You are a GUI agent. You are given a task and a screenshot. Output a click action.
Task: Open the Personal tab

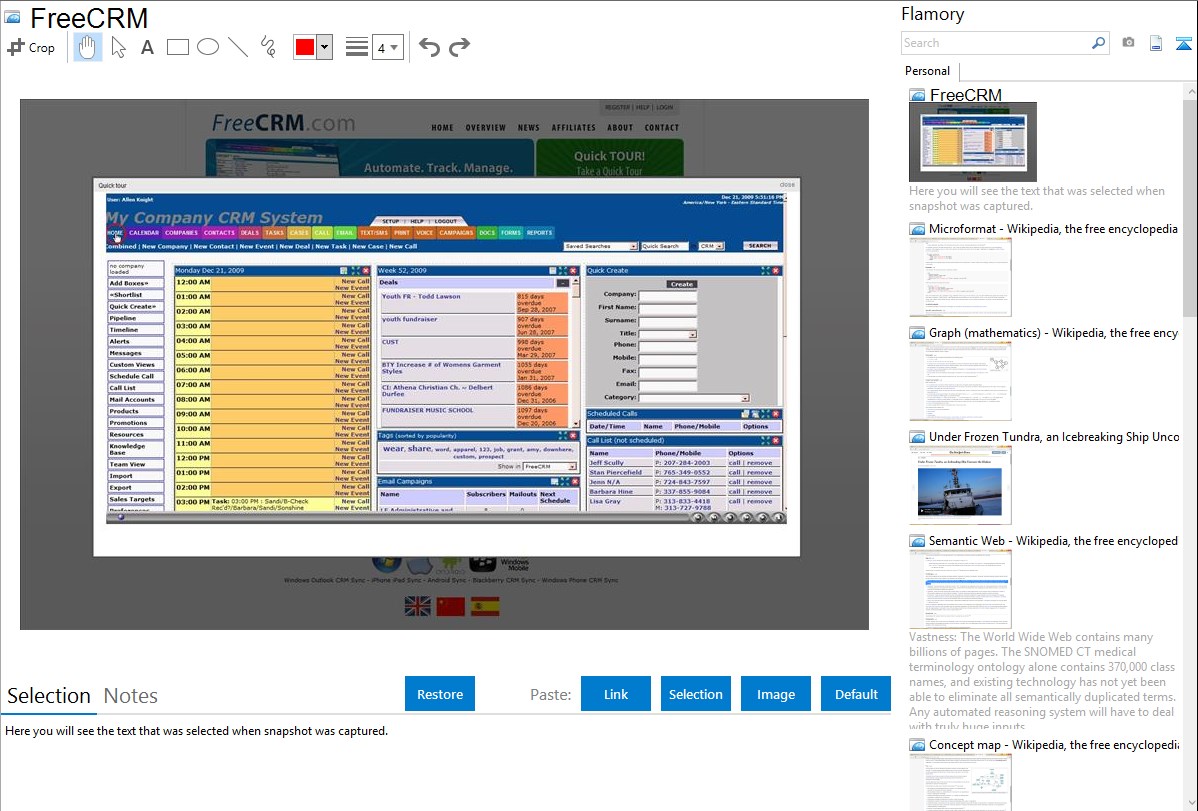pos(928,71)
